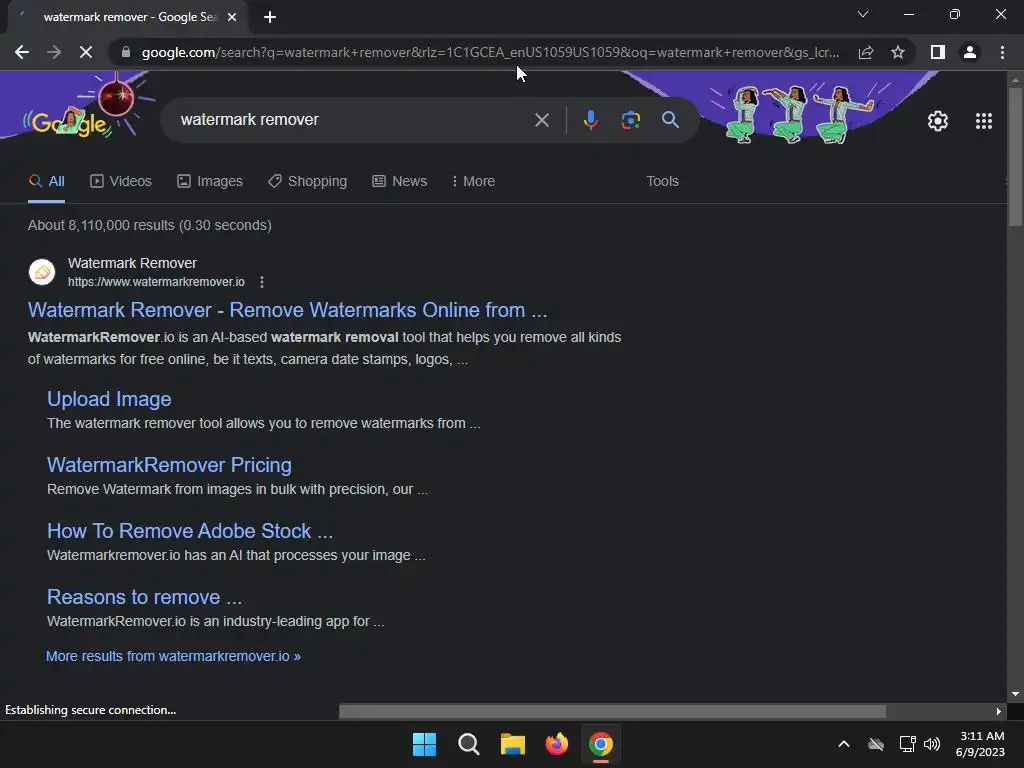Screen dimensions: 1024x768
Task: Click the Chrome taskbar icon
Action: [x=601, y=744]
